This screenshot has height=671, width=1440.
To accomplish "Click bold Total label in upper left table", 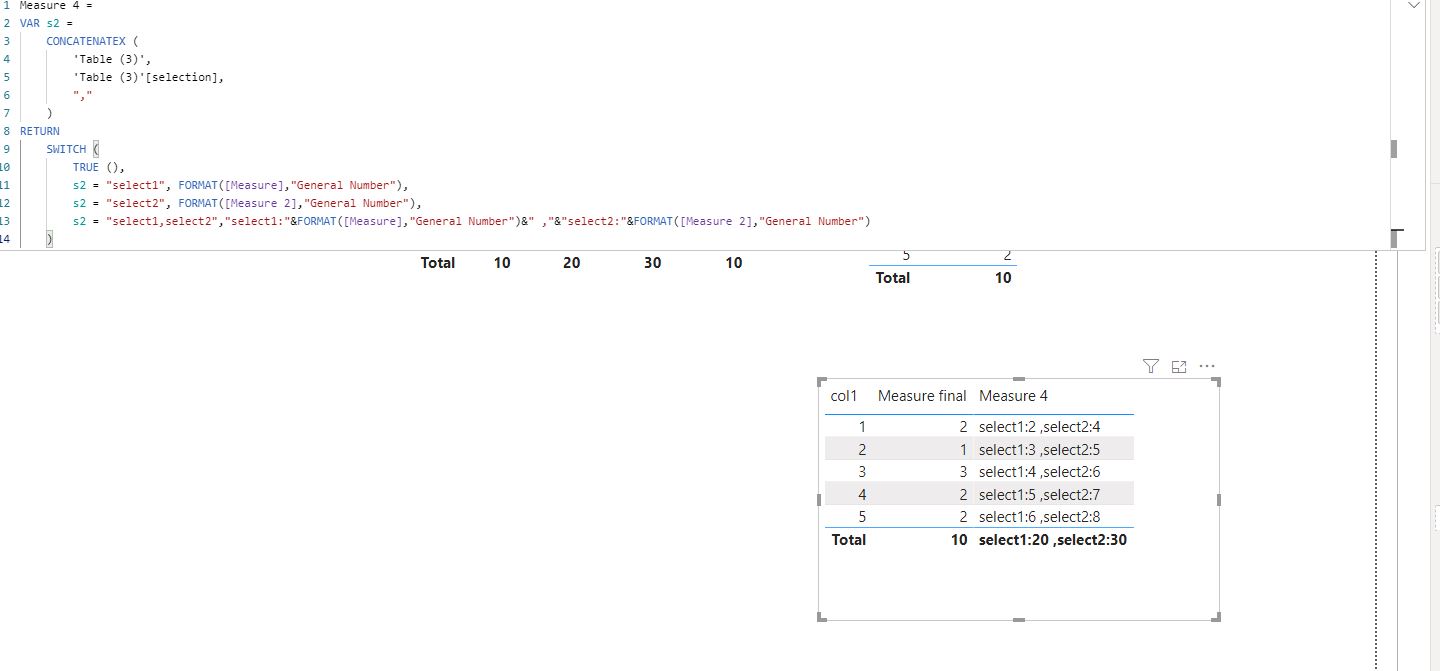I will (438, 263).
